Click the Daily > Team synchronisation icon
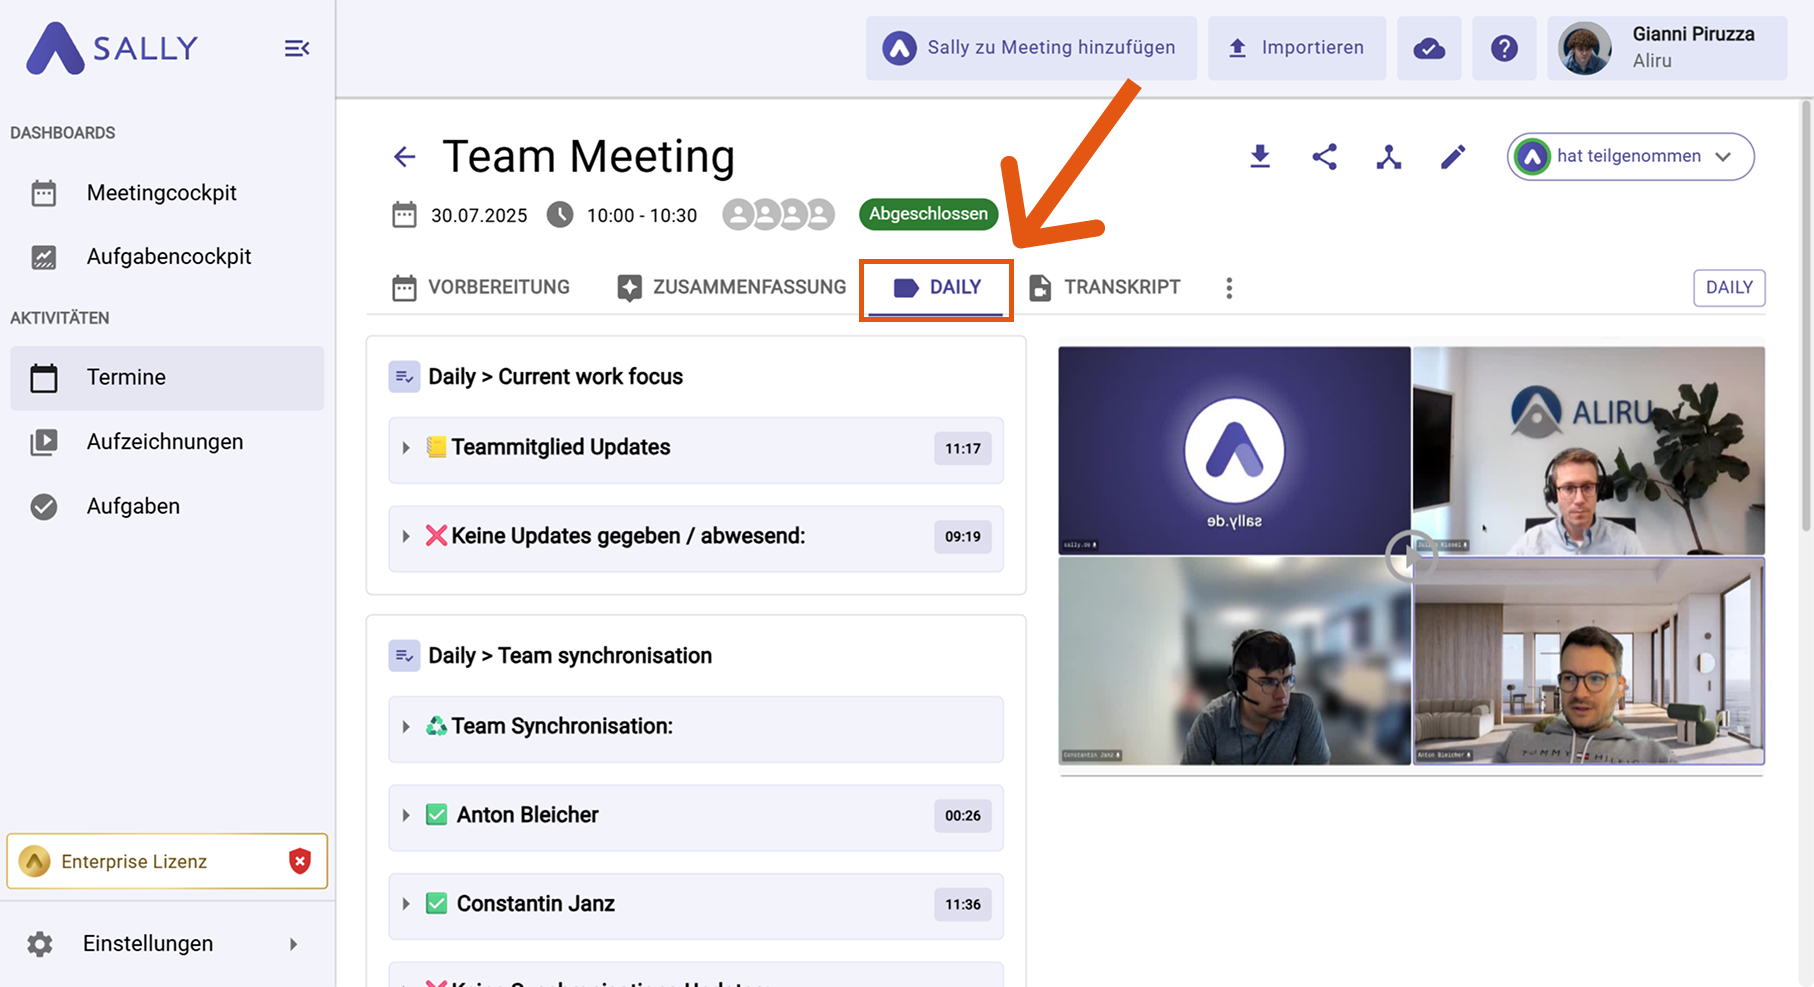The image size is (1814, 987). point(404,656)
